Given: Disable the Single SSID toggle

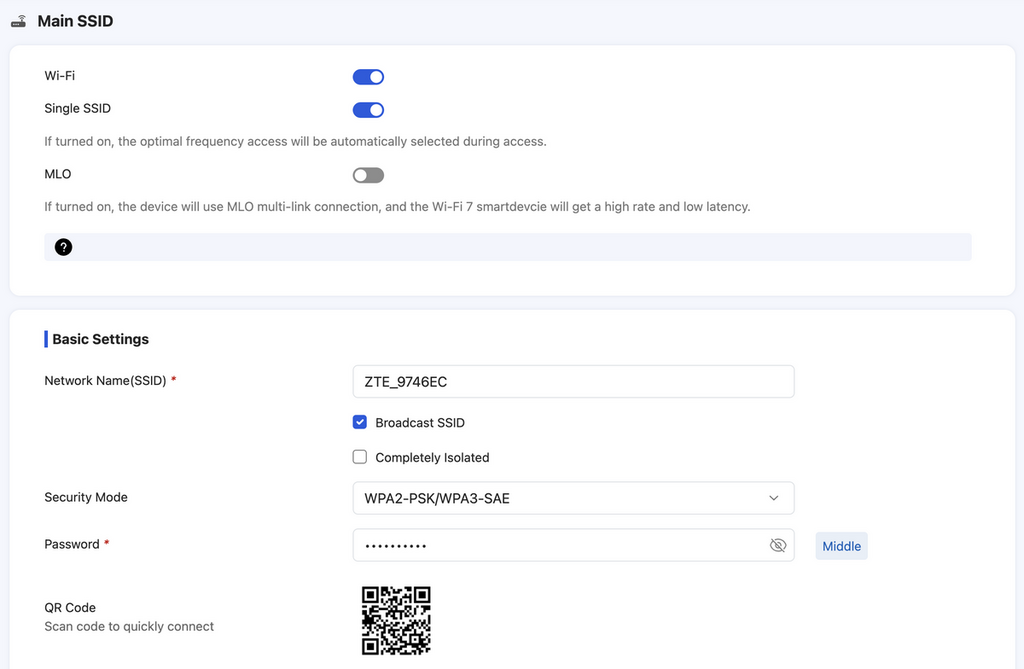Looking at the screenshot, I should [x=368, y=110].
